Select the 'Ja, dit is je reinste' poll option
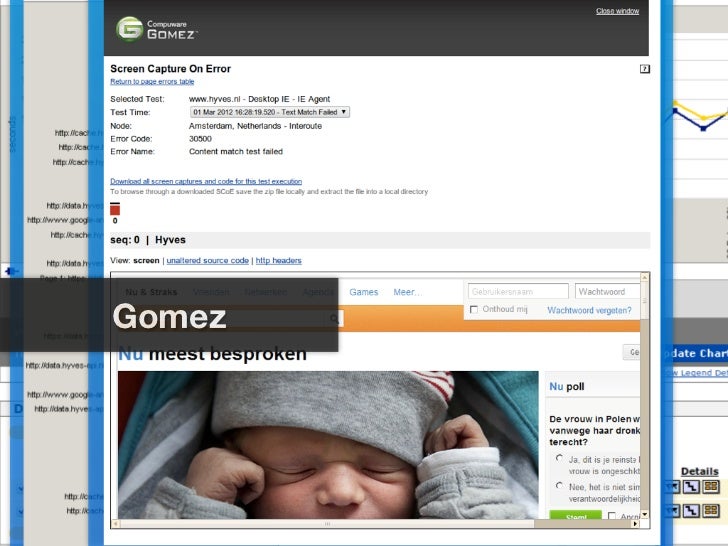This screenshot has height=546, width=728. (x=559, y=458)
